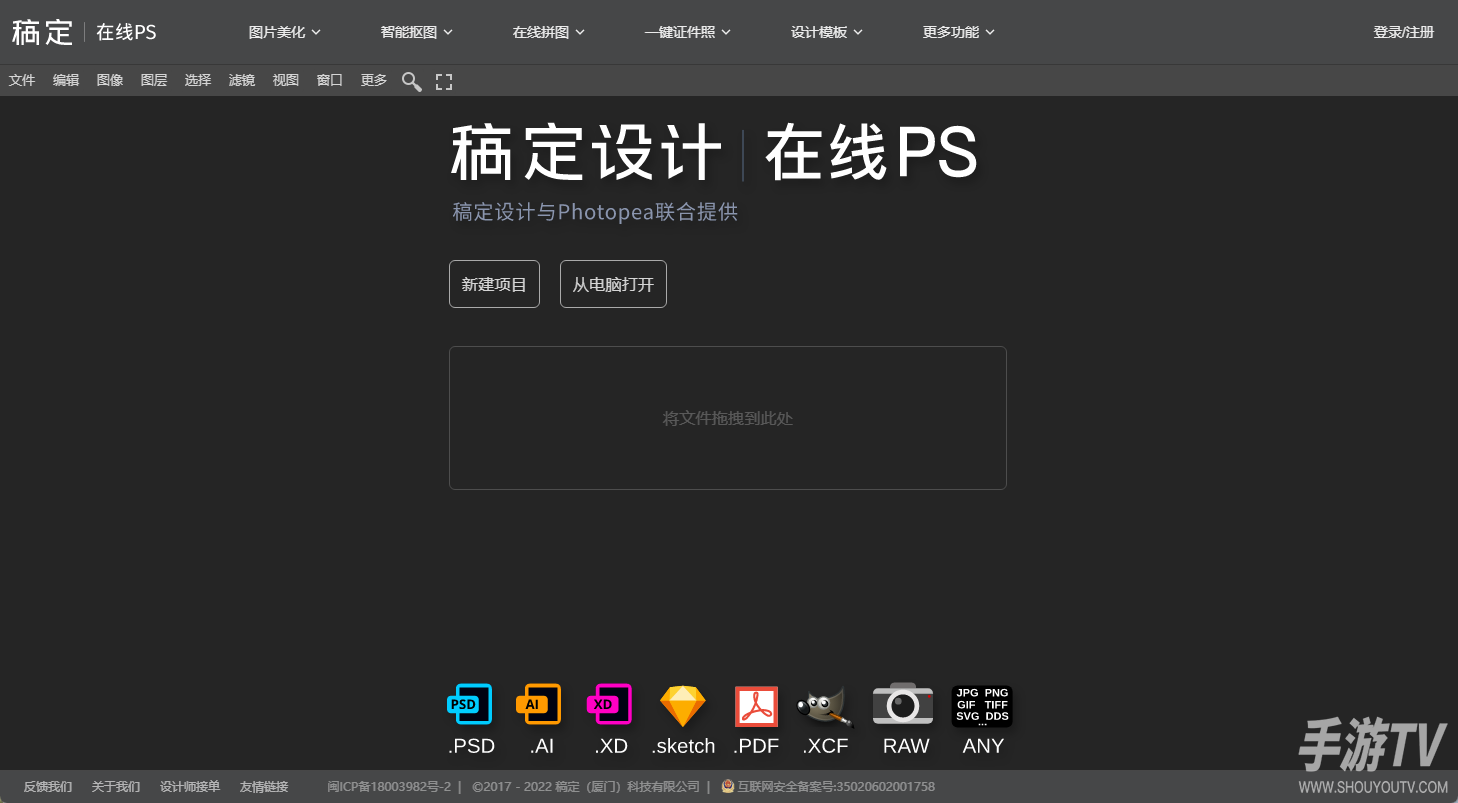The height and width of the screenshot is (803, 1458).
Task: Click the 新建项目 button
Action: (x=494, y=284)
